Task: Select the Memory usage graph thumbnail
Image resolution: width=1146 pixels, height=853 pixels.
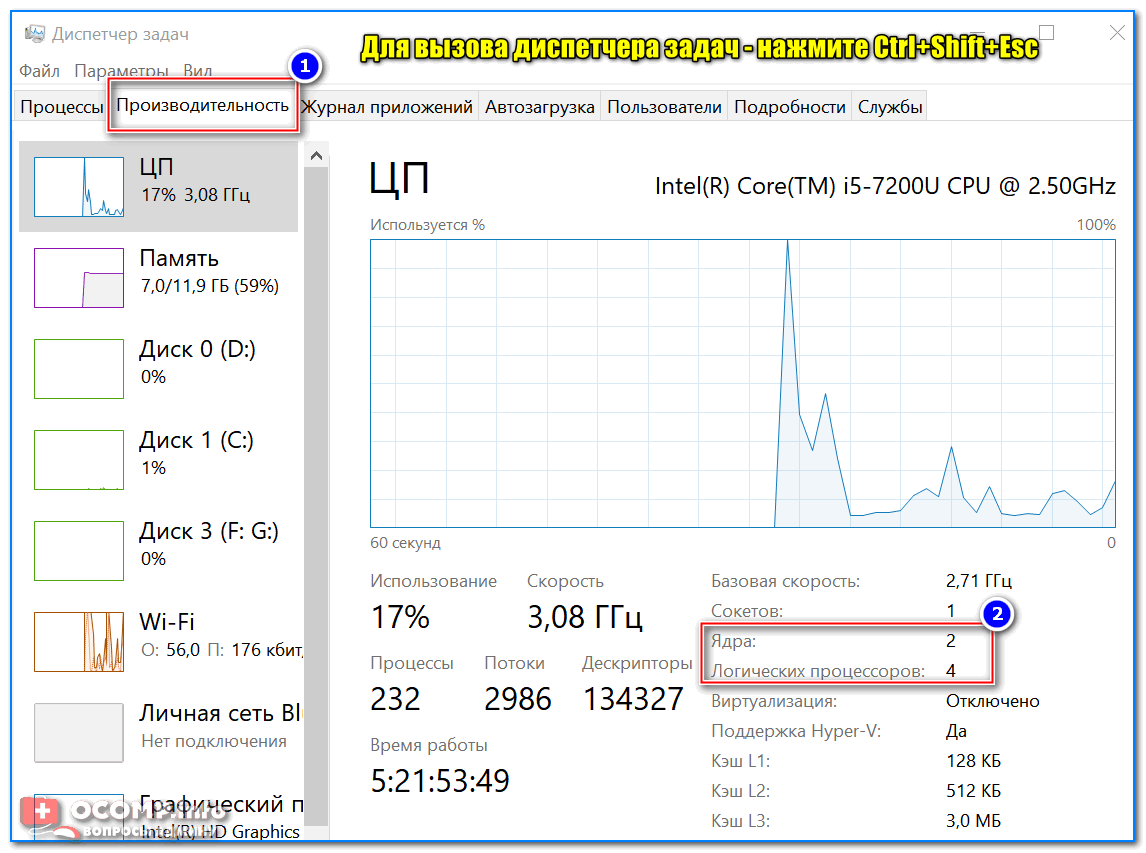Action: click(x=79, y=277)
